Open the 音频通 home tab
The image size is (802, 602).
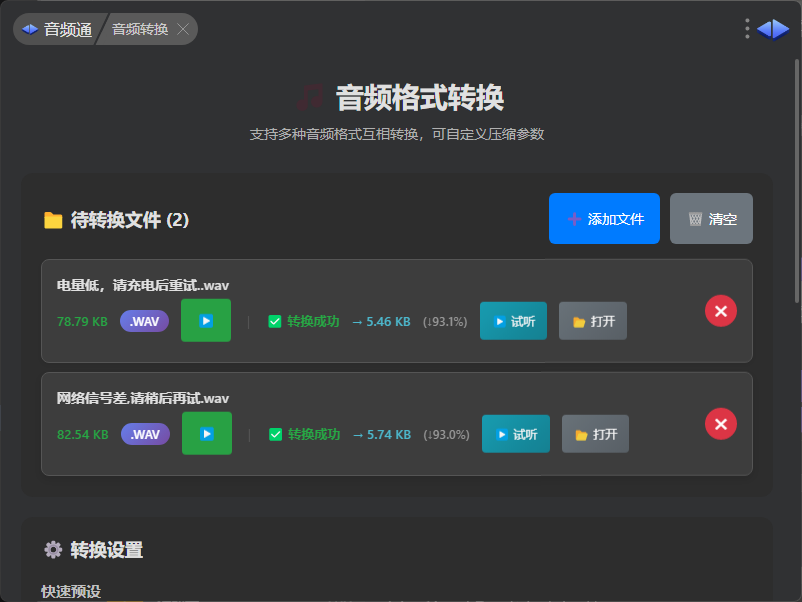pos(57,29)
